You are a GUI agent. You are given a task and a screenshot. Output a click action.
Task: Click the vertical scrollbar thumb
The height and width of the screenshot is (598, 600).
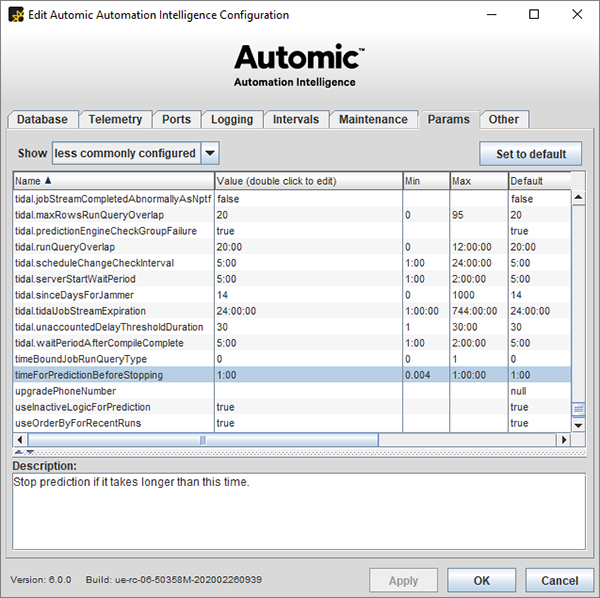click(578, 409)
